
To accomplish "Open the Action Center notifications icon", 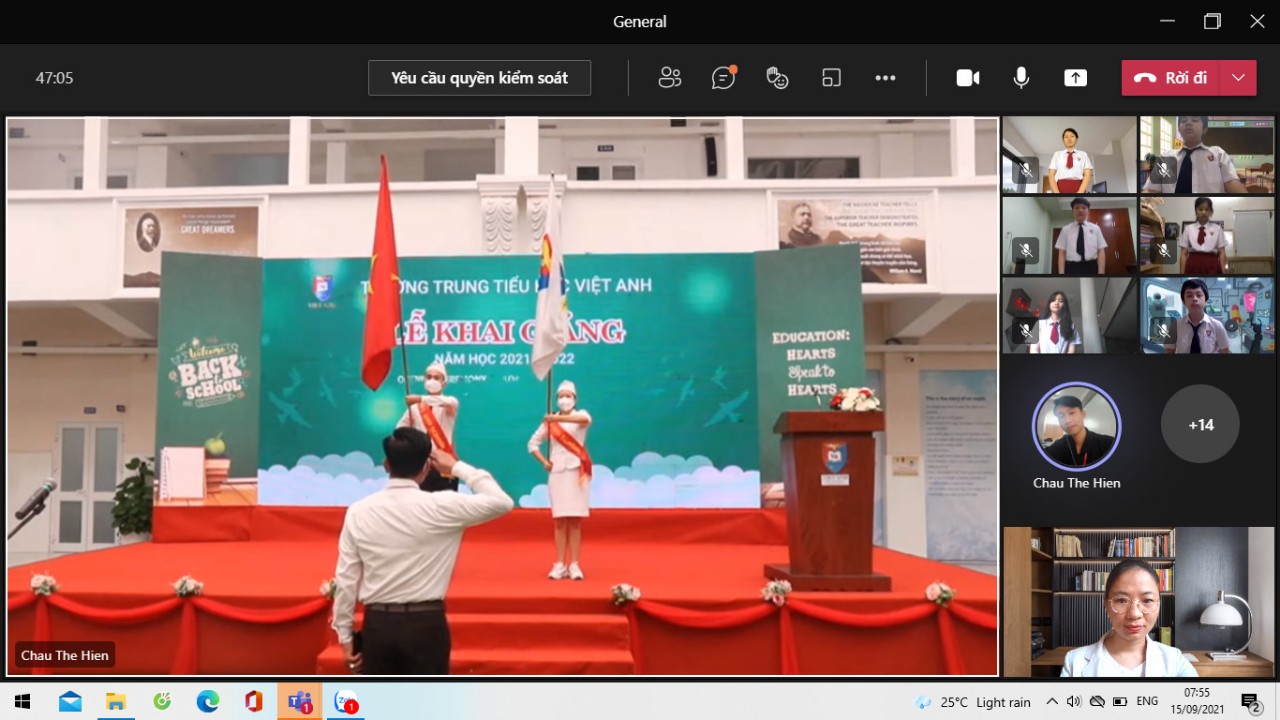I will [x=1250, y=702].
